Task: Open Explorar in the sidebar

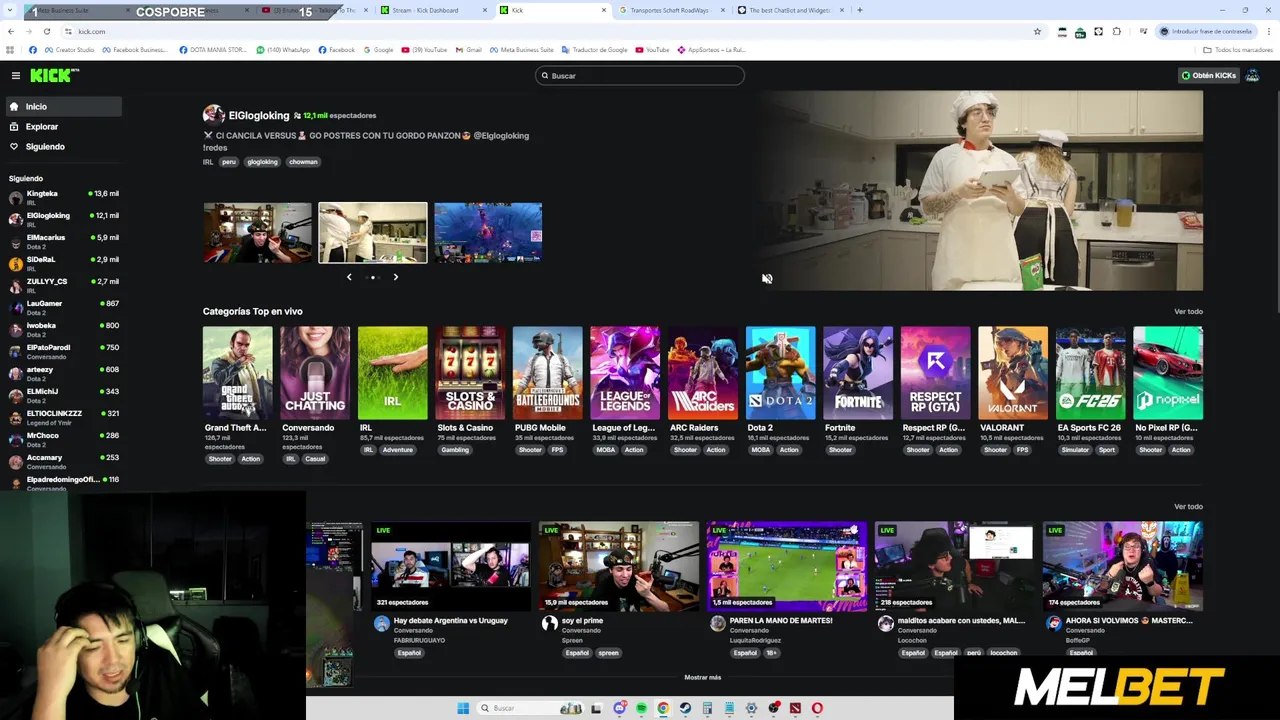Action: click(x=62, y=126)
